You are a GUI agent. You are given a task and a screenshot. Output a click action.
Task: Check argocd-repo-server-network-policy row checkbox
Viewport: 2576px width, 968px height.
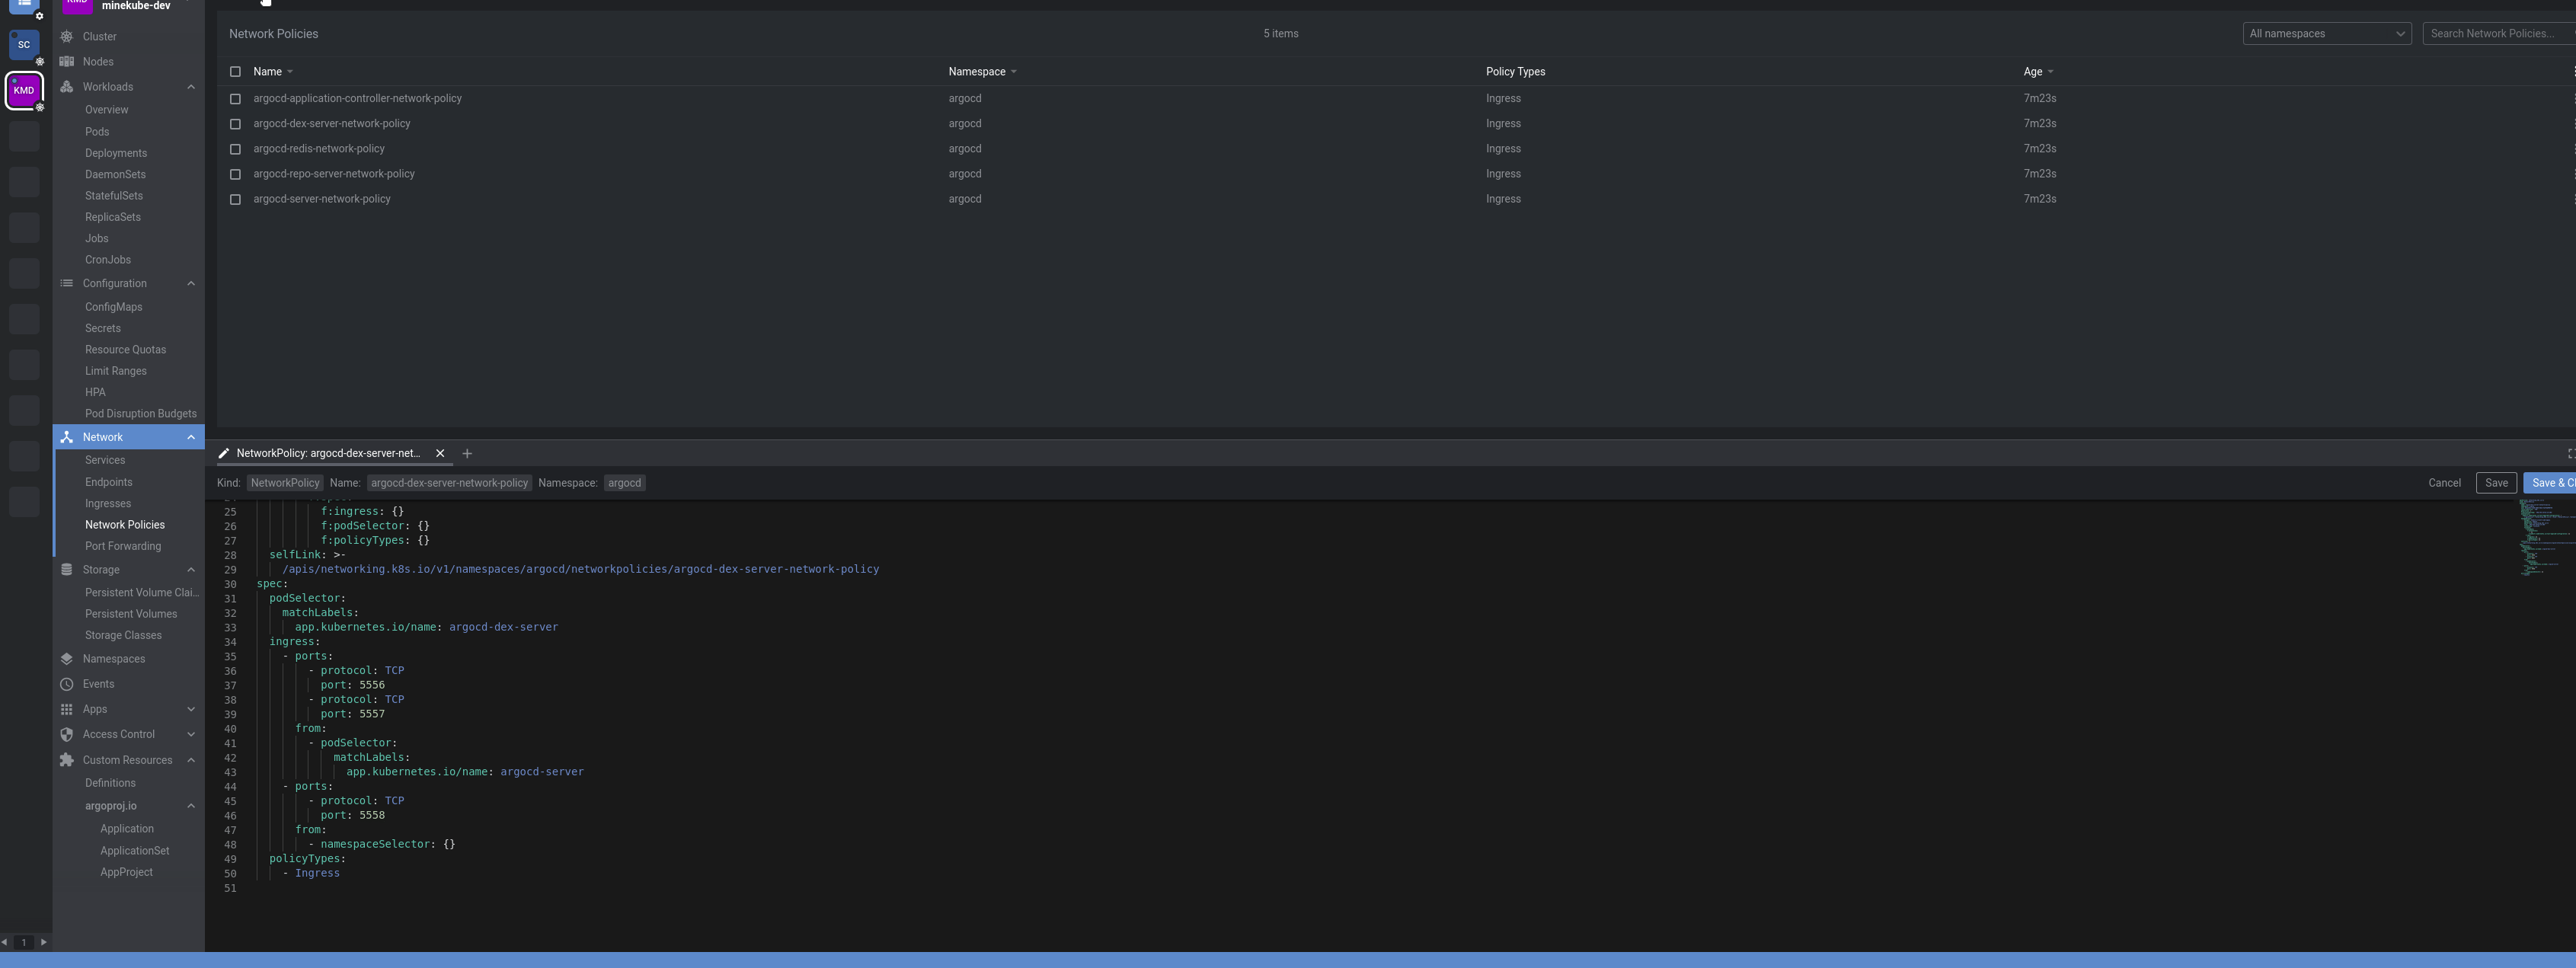coord(235,174)
